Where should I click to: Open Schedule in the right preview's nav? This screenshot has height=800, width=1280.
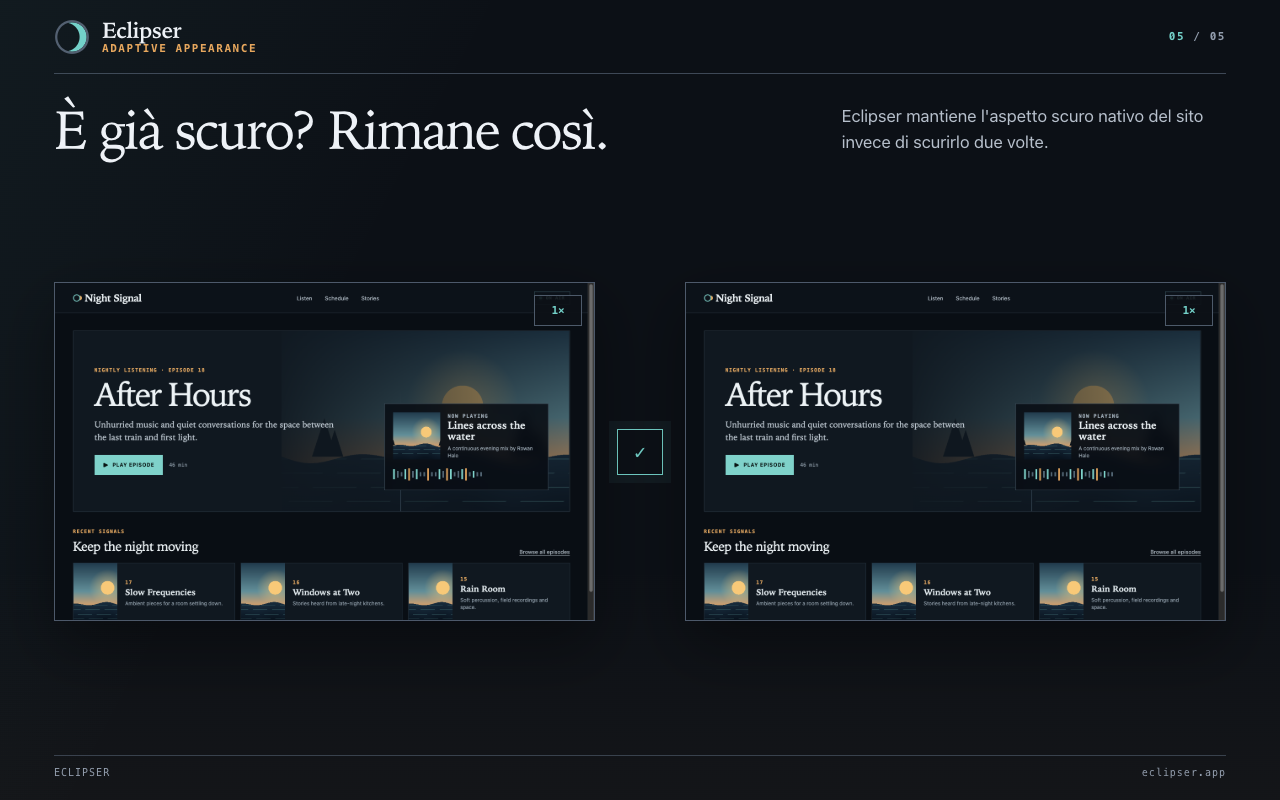click(967, 298)
